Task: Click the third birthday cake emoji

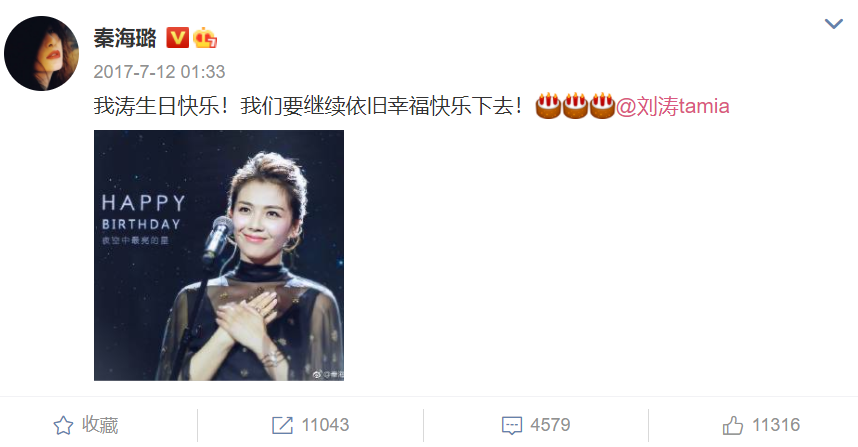Action: pos(602,106)
